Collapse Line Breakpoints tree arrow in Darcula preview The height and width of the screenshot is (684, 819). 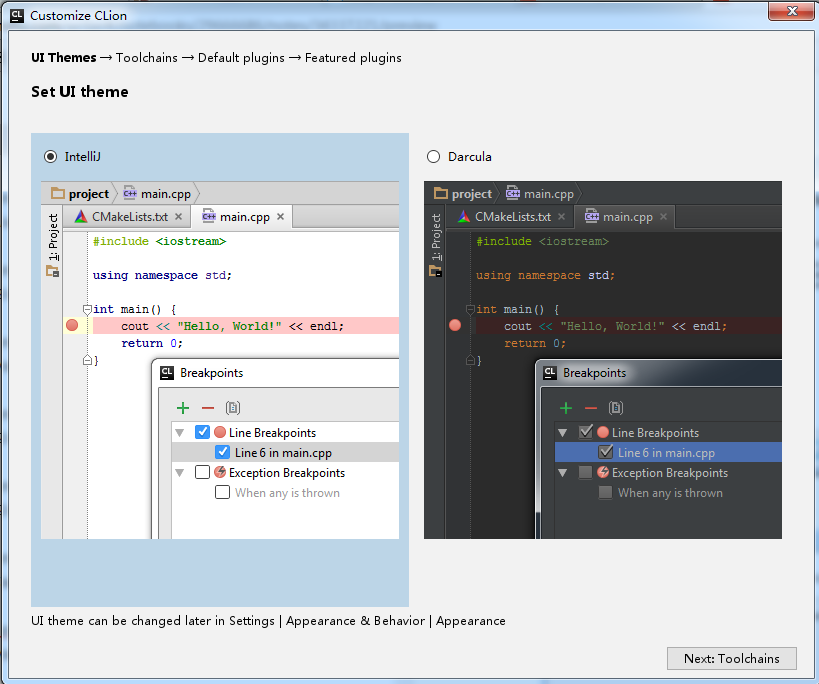click(x=563, y=433)
